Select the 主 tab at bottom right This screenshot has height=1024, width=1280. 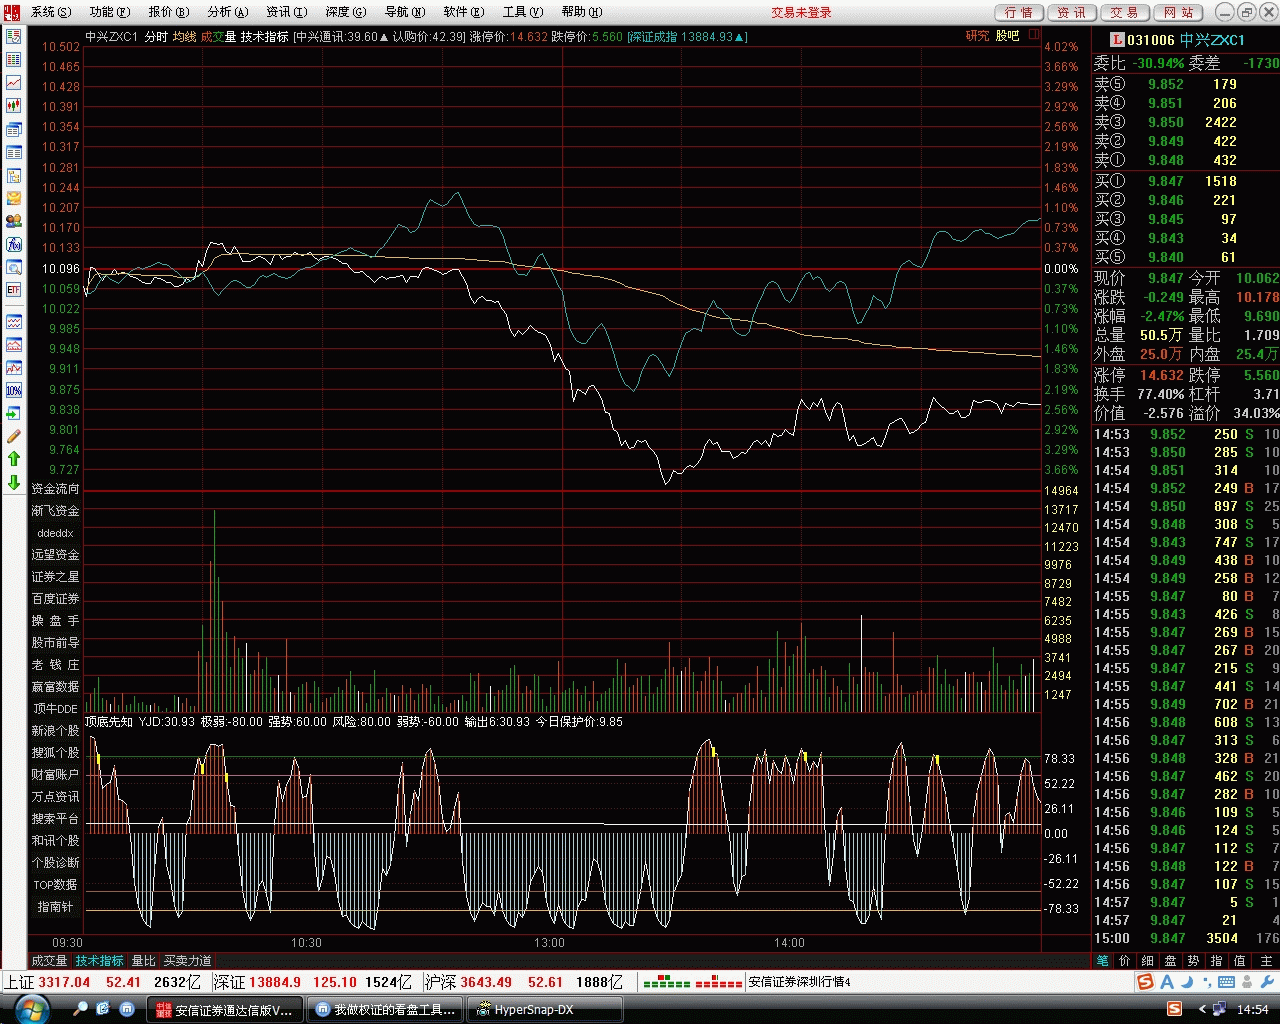click(x=1265, y=961)
